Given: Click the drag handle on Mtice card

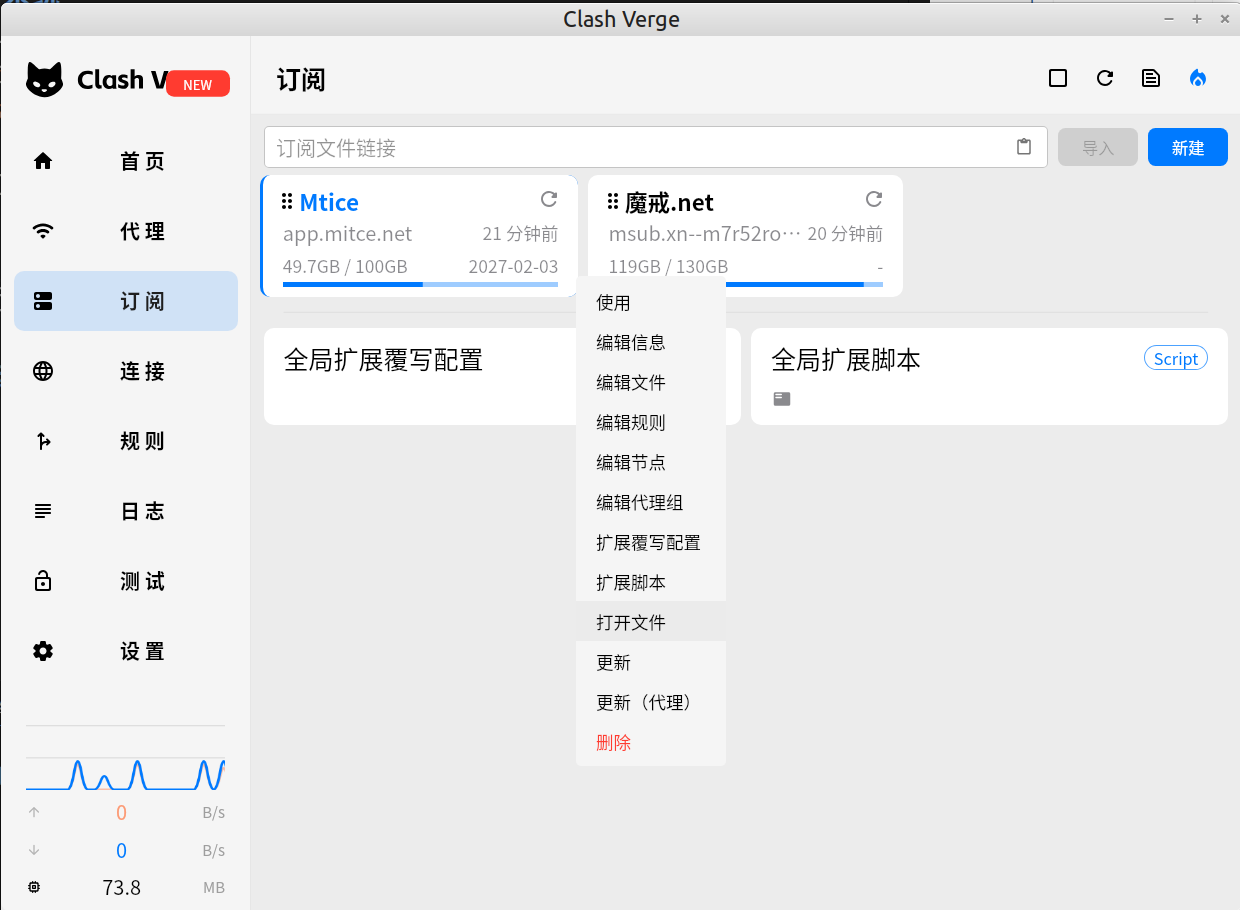Looking at the screenshot, I should pos(287,201).
